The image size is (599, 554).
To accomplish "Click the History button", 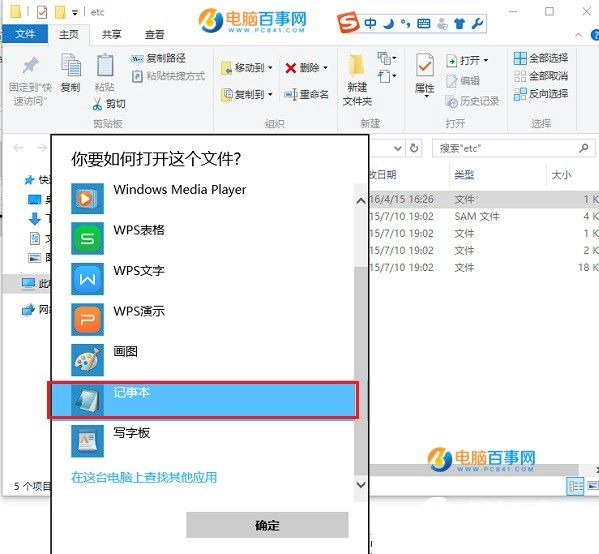I will coord(472,101).
